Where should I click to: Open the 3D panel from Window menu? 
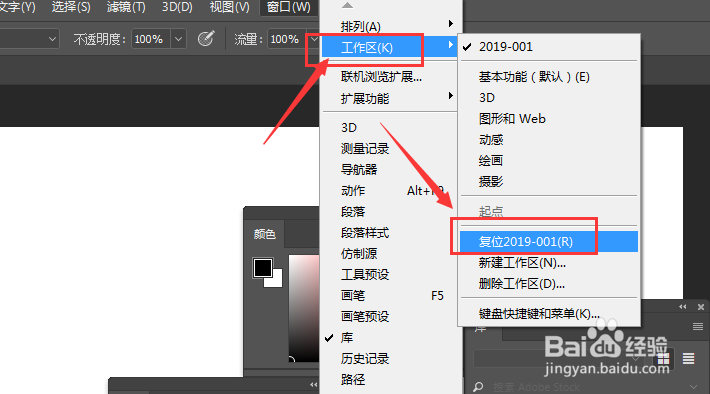click(x=389, y=127)
